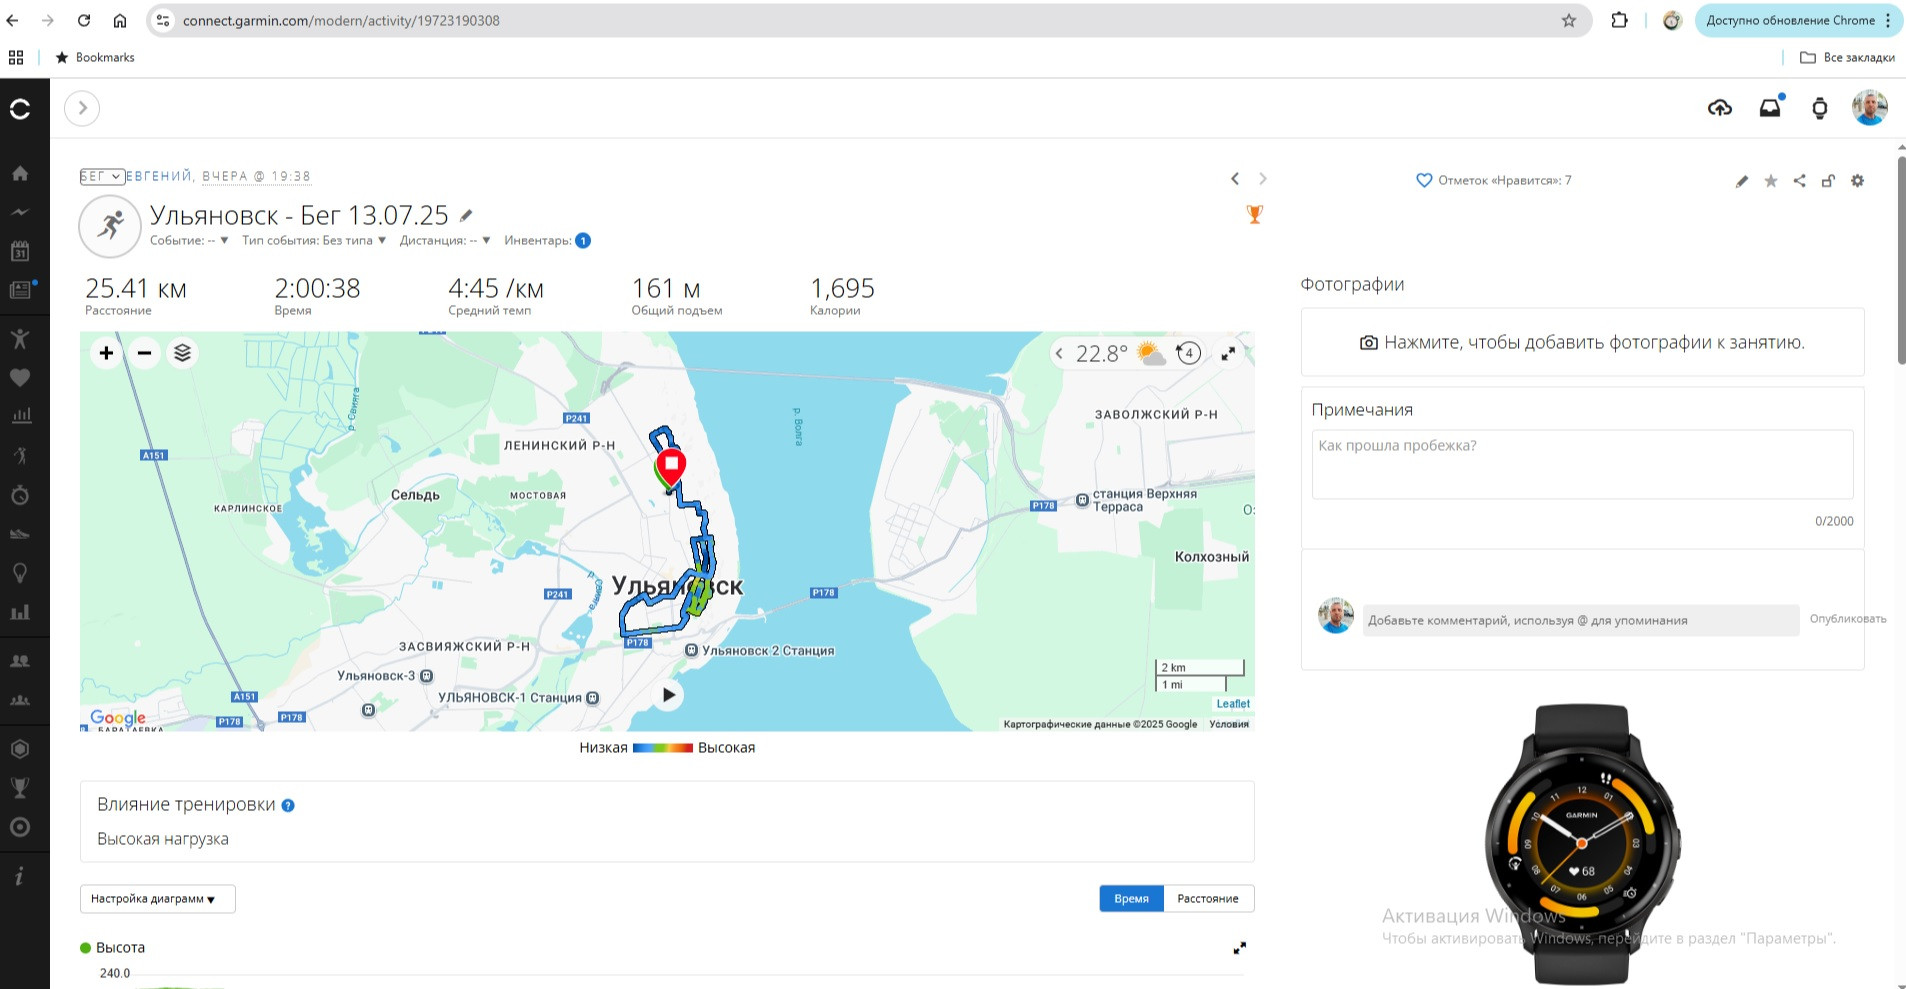The image size is (1906, 989).
Task: Open the user profile avatar menu
Action: pos(1869,107)
